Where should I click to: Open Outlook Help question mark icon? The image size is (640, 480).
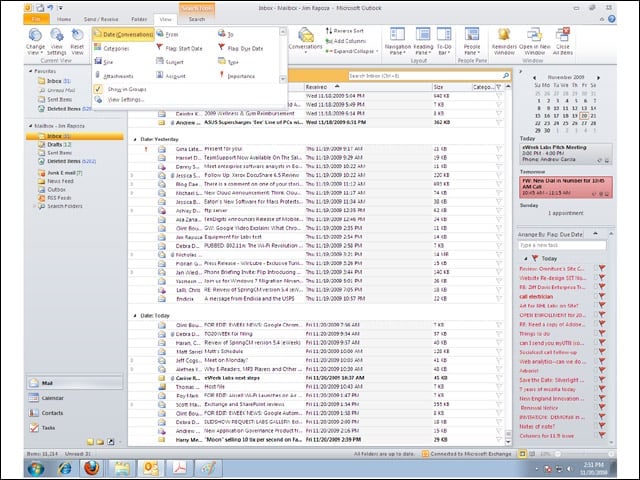(x=611, y=19)
